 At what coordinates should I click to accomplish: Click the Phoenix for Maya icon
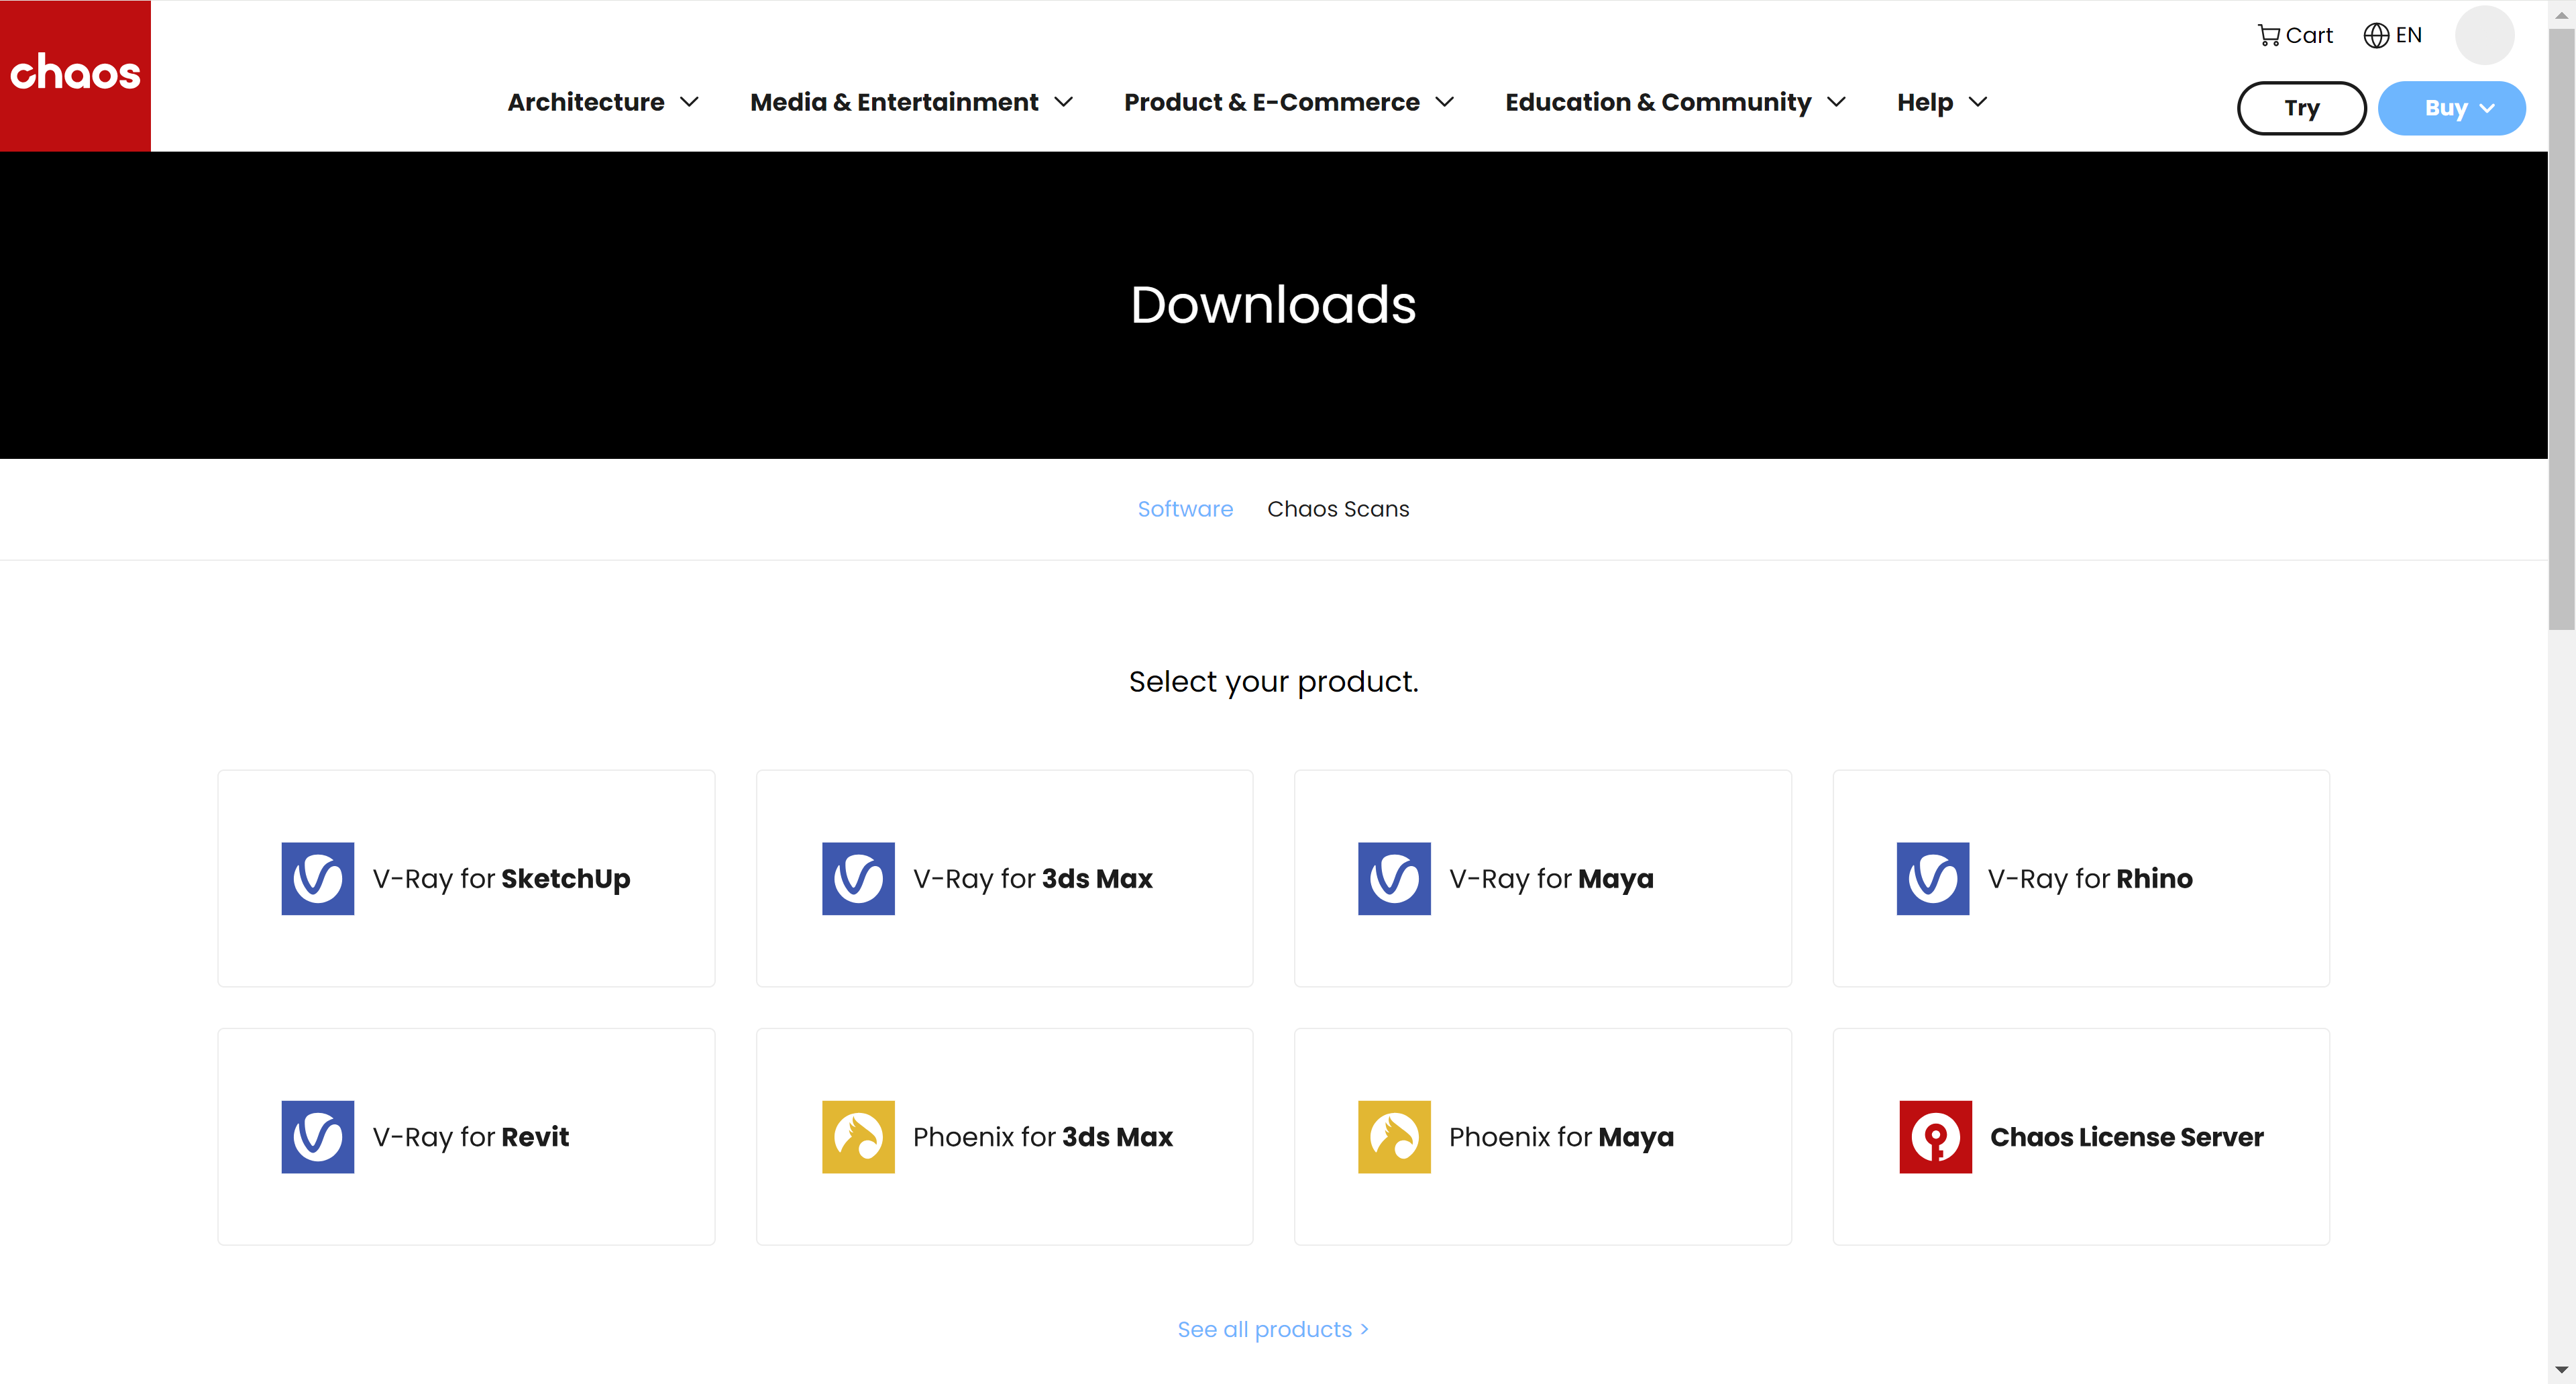click(1394, 1137)
